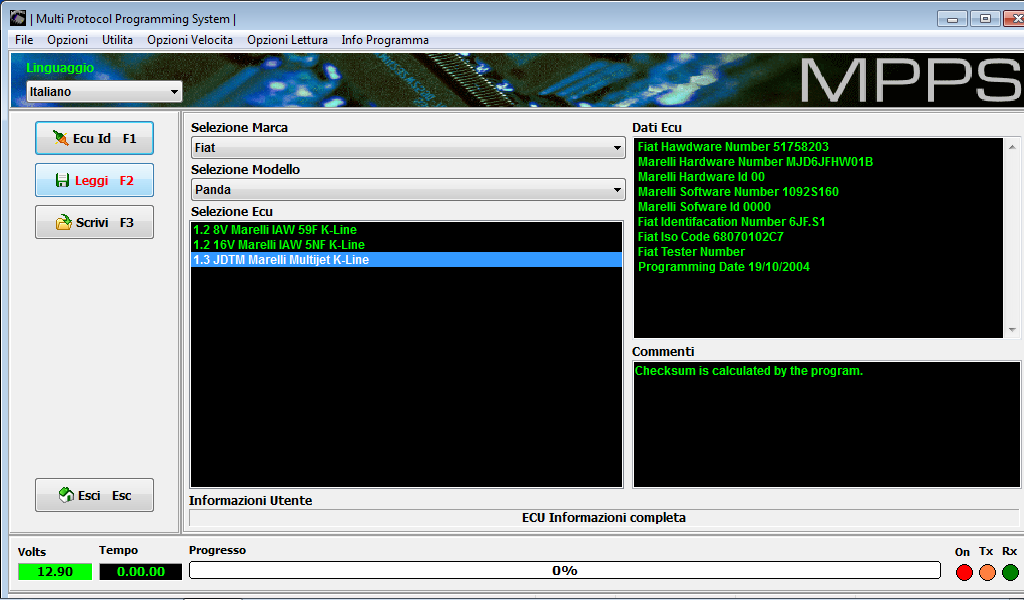Click the Ecu Id F1 button
The height and width of the screenshot is (600, 1024).
tap(94, 138)
